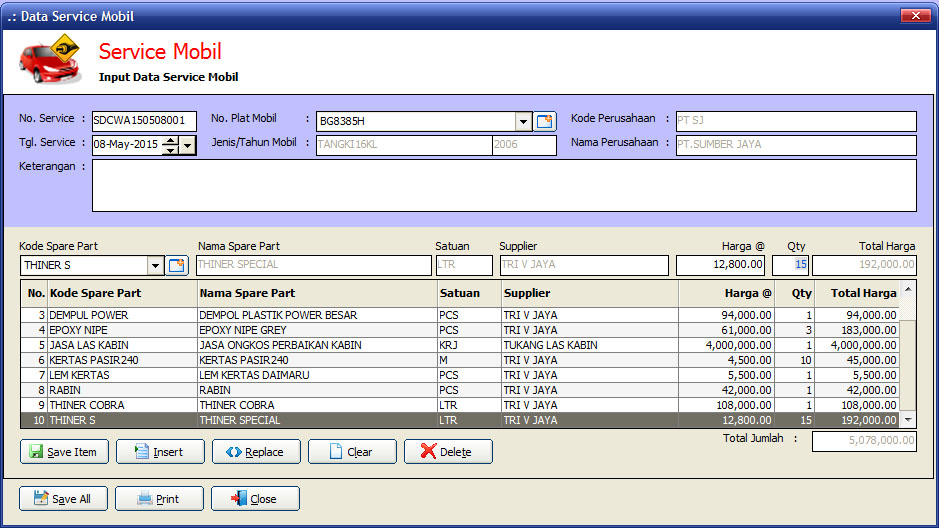Print the service data
This screenshot has height=528, width=939.
[x=160, y=499]
